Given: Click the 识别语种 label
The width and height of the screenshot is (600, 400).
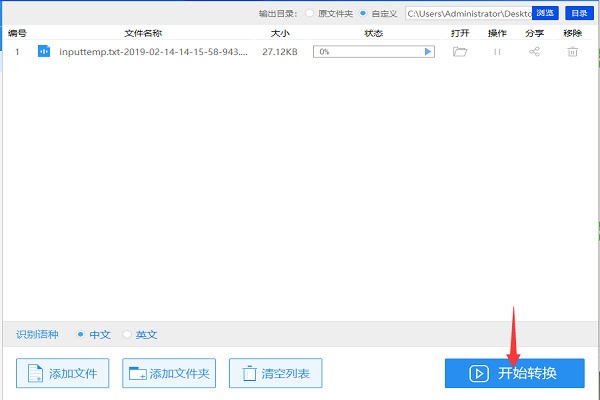Looking at the screenshot, I should [37, 335].
